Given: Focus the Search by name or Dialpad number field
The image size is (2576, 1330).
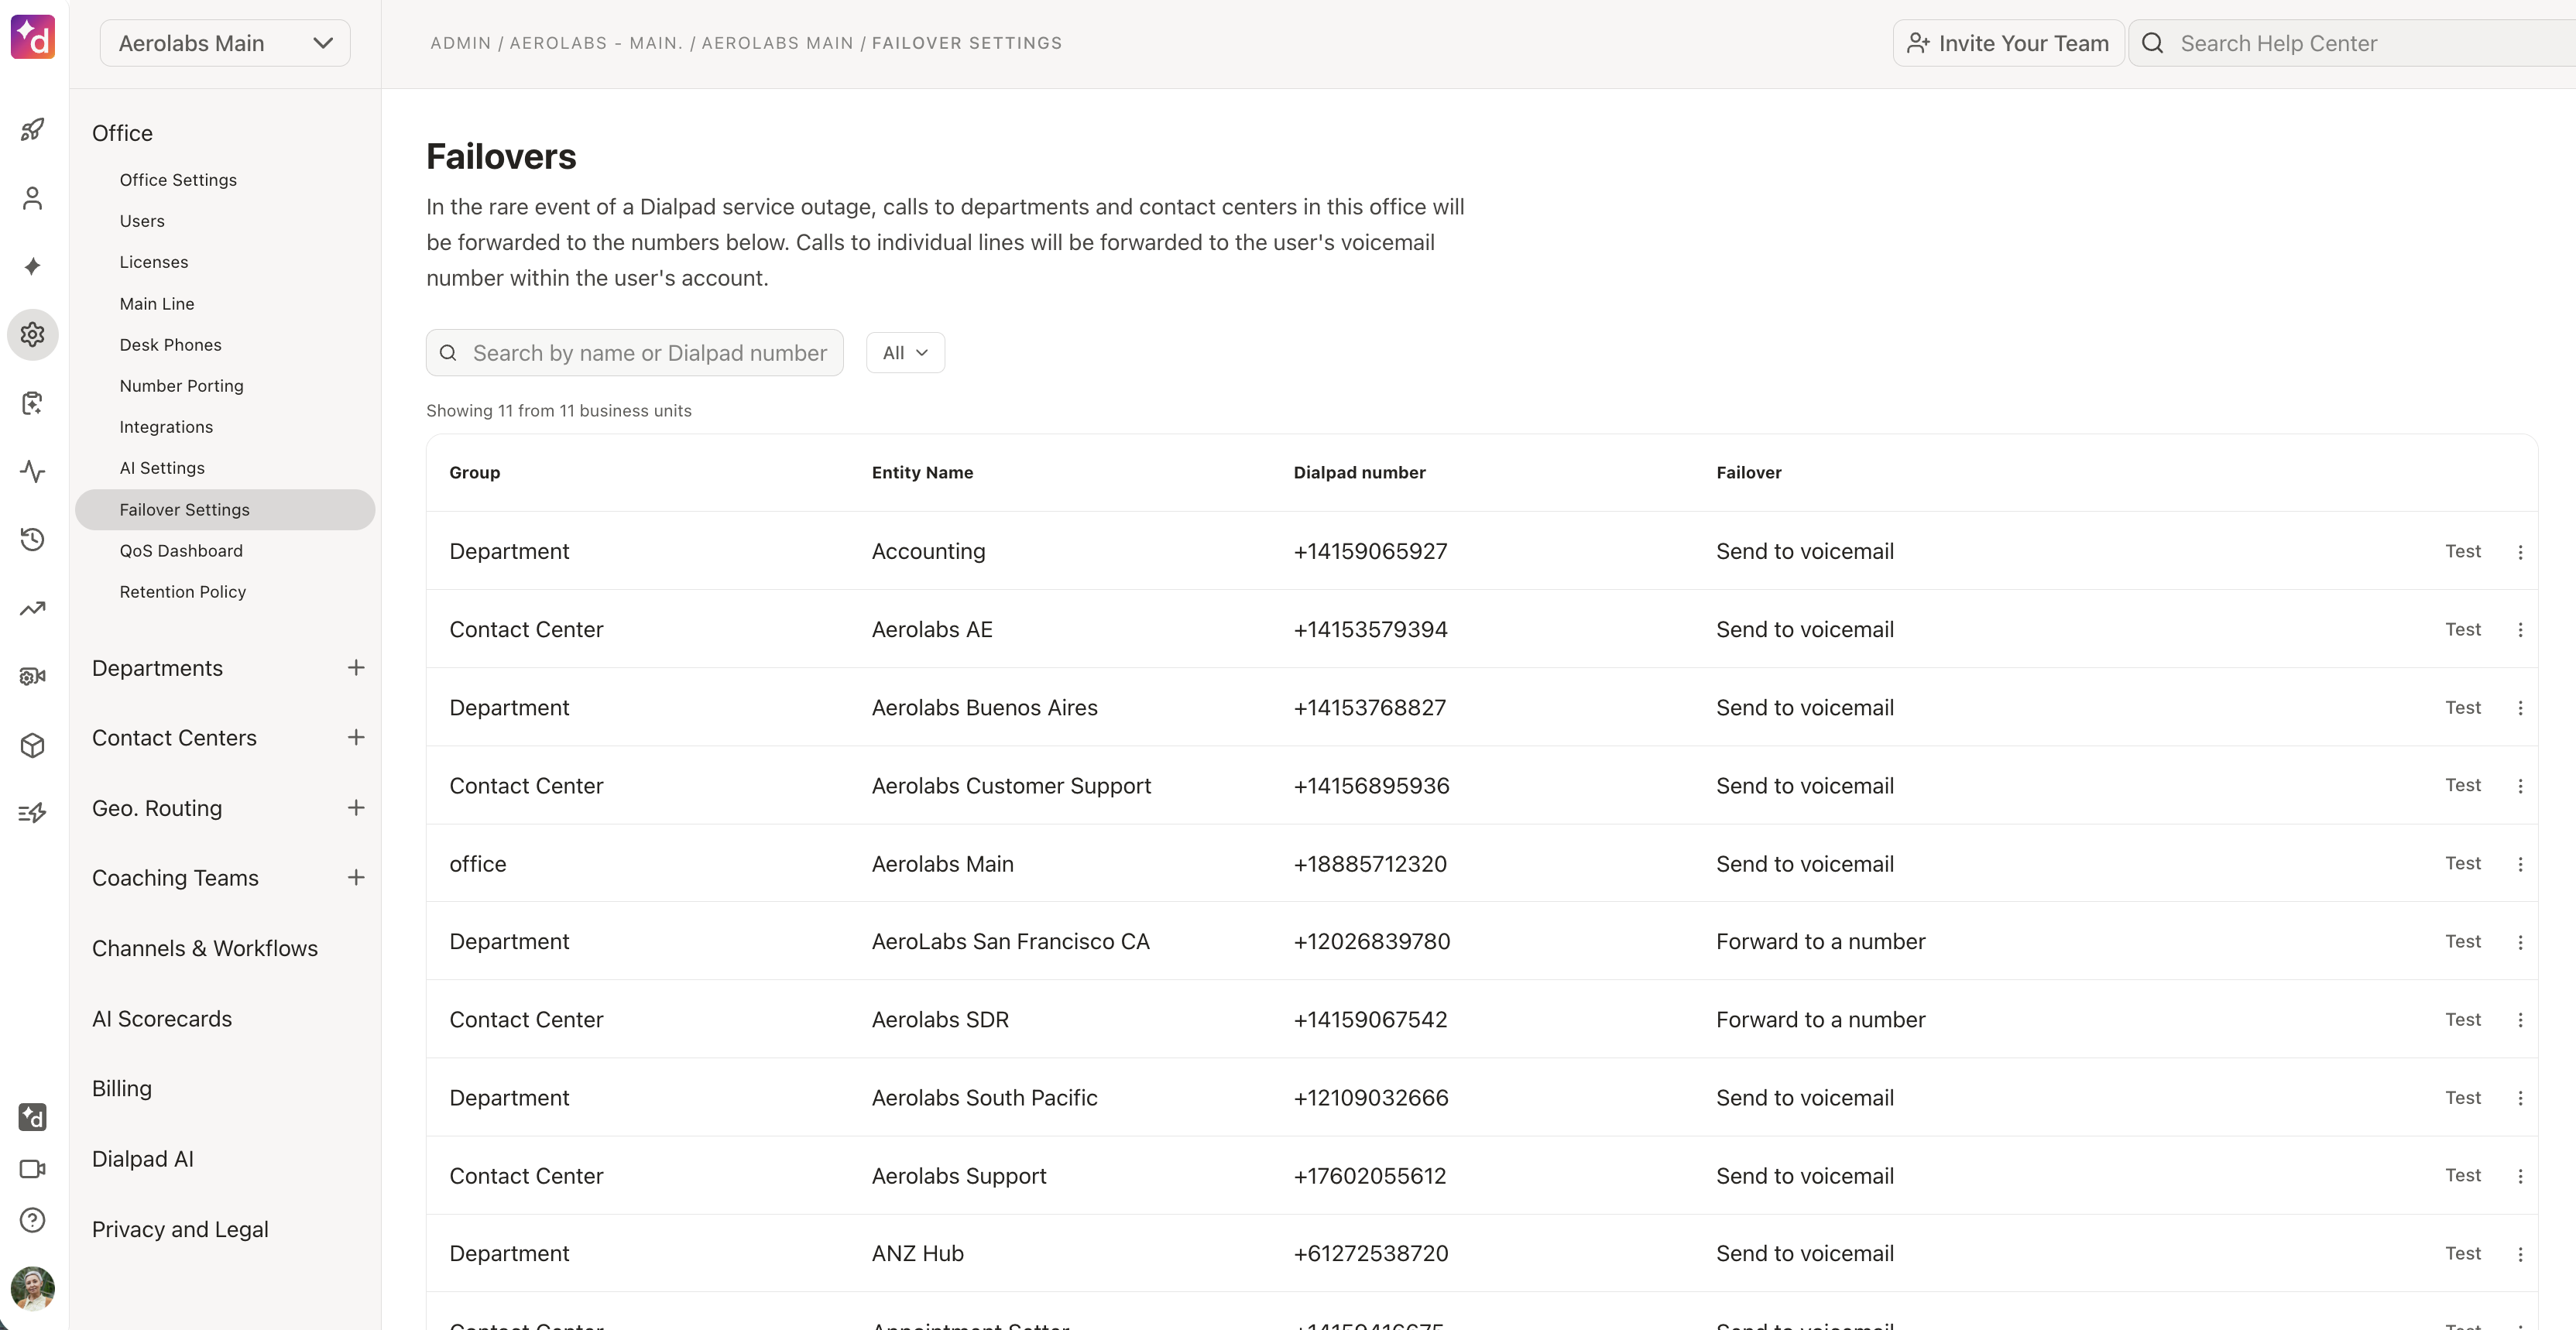Looking at the screenshot, I should [x=634, y=353].
